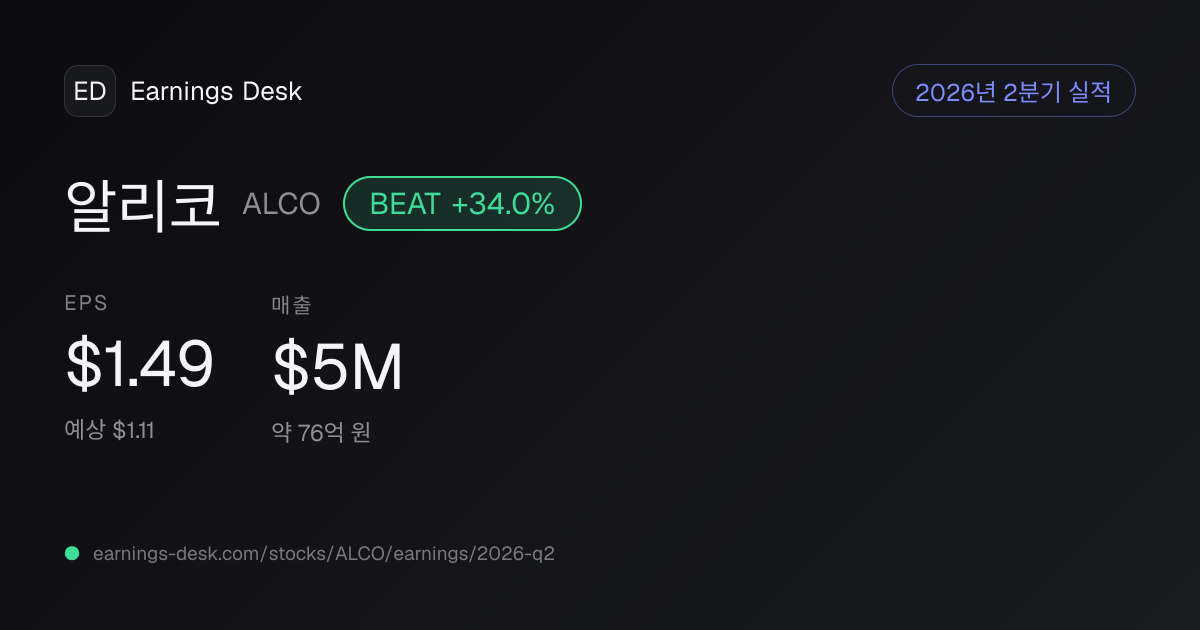Open the earnings-desk.com ALCO earnings link
The height and width of the screenshot is (630, 1200).
[x=323, y=553]
